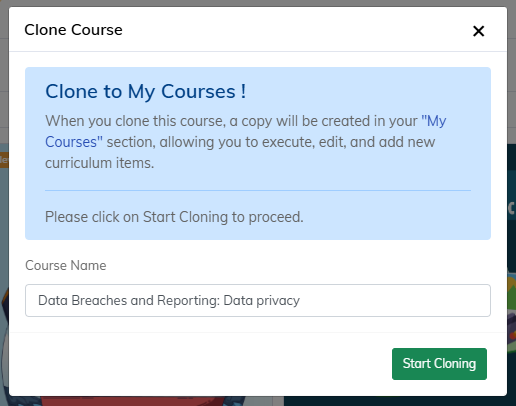Click empty footer area beside Start Cloning
The height and width of the screenshot is (406, 516).
coord(200,364)
